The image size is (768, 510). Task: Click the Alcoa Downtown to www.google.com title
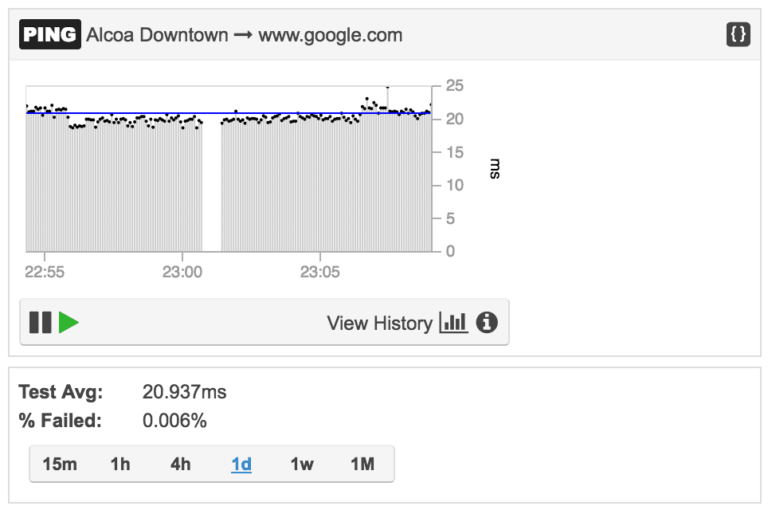(244, 35)
